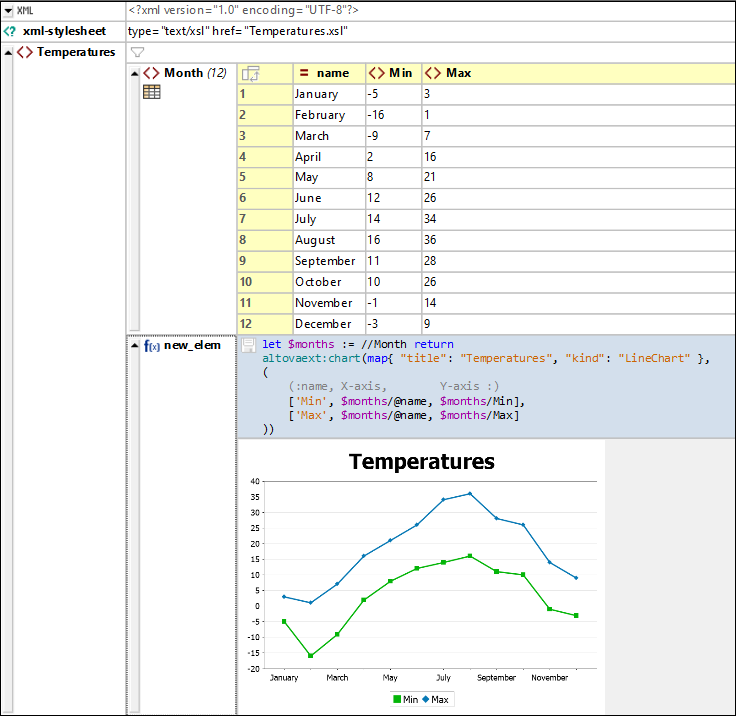Select row number 7 header
The width and height of the screenshot is (736, 716).
[264, 219]
